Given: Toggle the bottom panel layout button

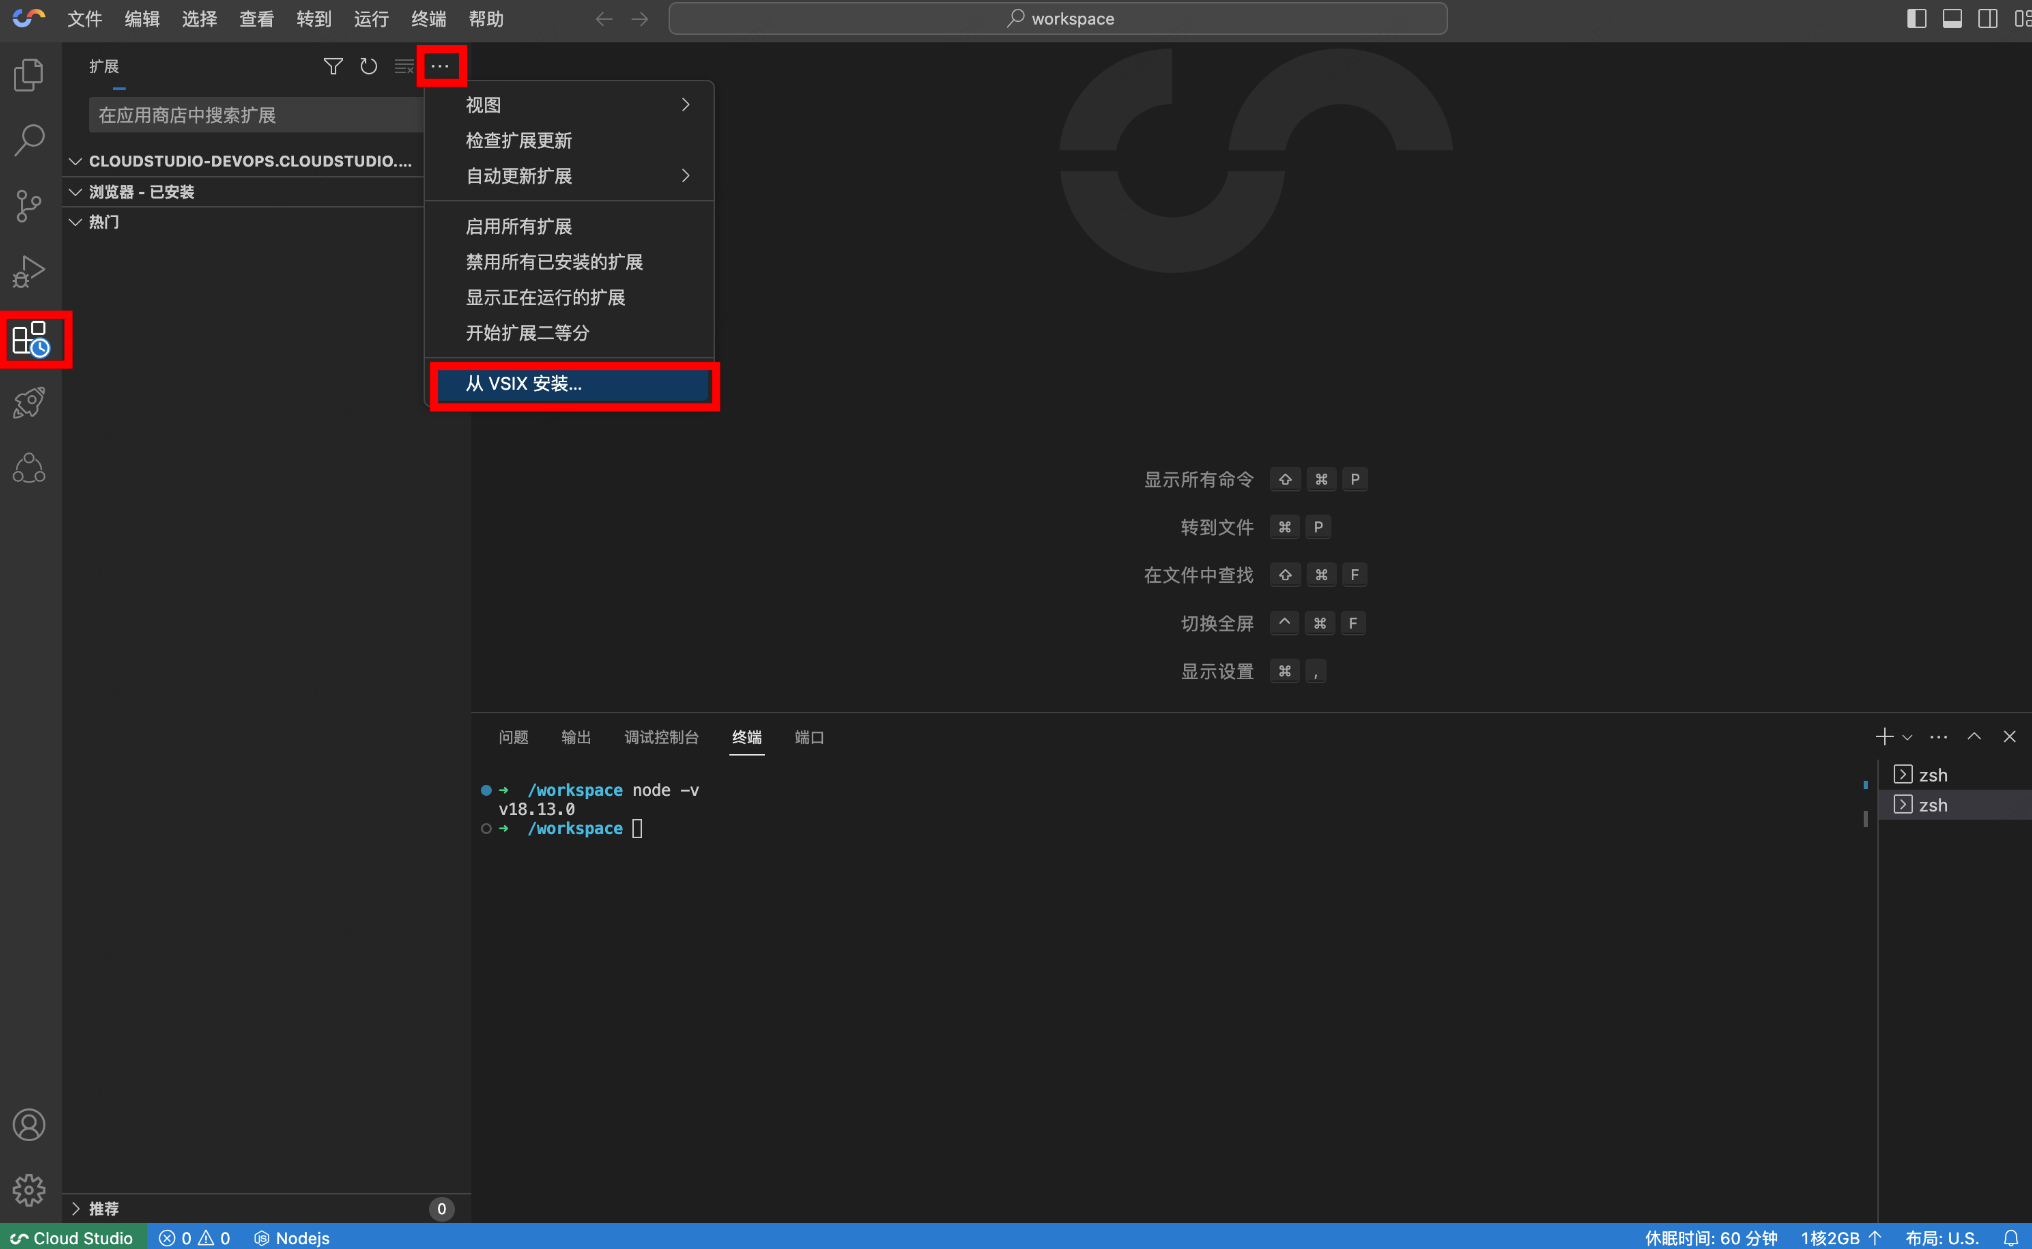Looking at the screenshot, I should pyautogui.click(x=1952, y=18).
